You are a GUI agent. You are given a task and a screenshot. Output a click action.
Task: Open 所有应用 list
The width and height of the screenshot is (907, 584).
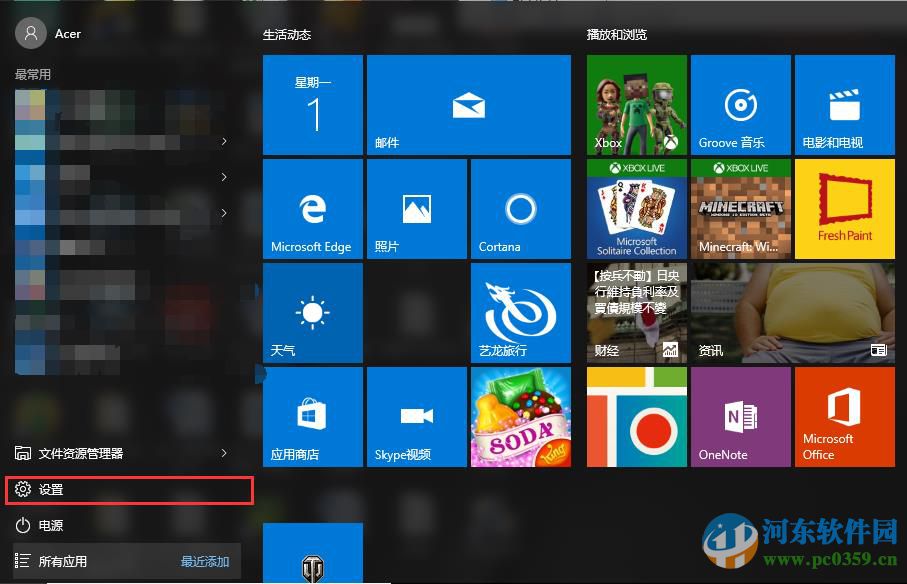(65, 561)
